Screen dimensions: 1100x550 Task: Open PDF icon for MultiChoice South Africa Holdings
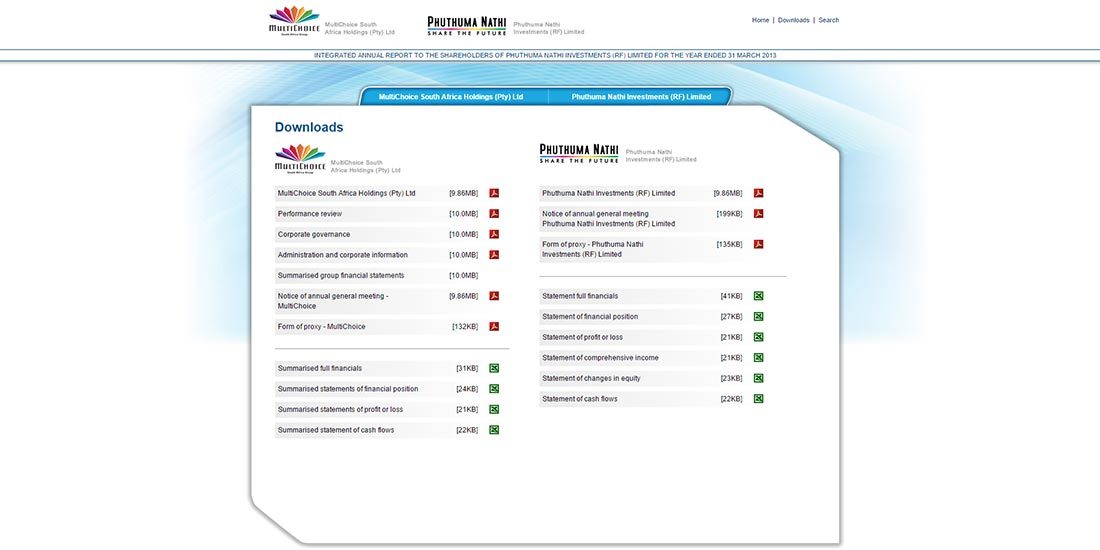[x=494, y=193]
